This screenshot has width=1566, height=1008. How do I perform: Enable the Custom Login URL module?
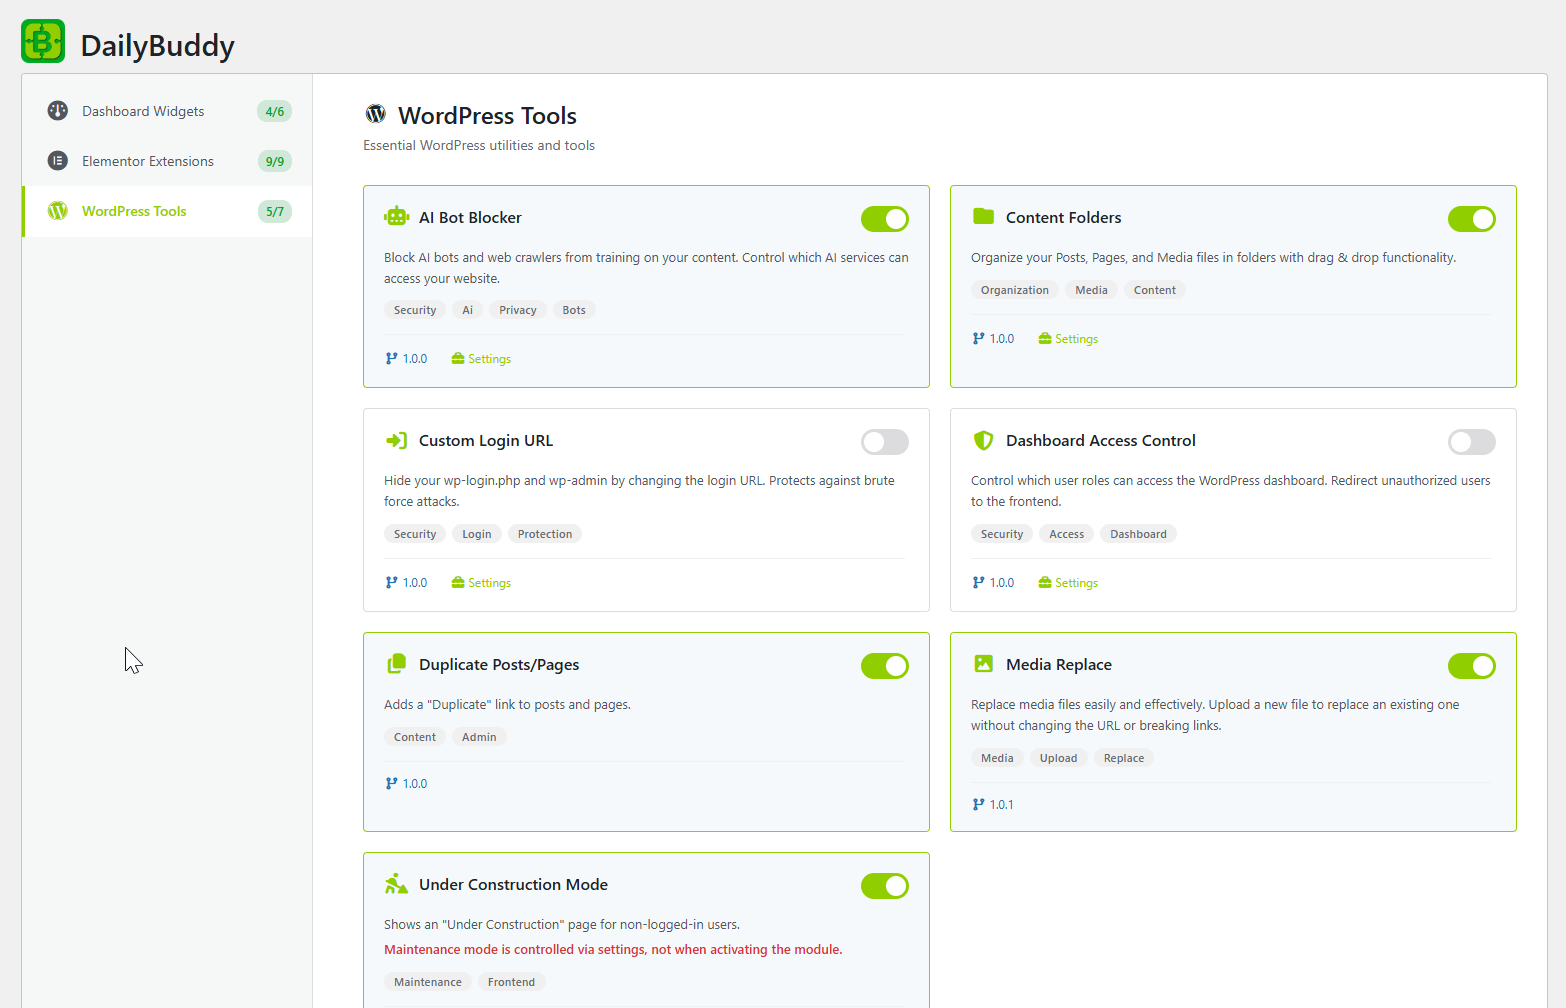coord(884,442)
